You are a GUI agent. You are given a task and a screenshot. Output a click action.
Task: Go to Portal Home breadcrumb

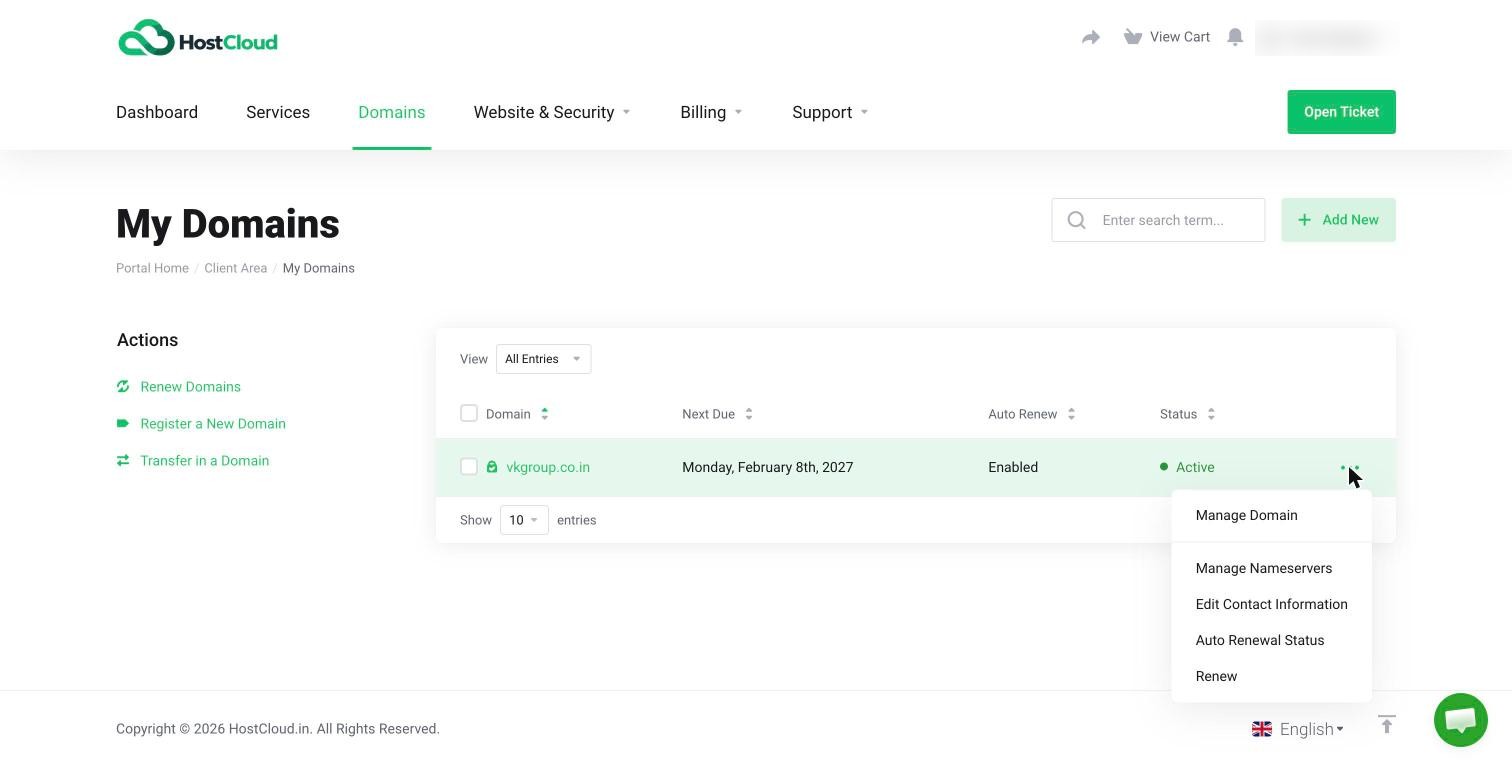point(152,268)
